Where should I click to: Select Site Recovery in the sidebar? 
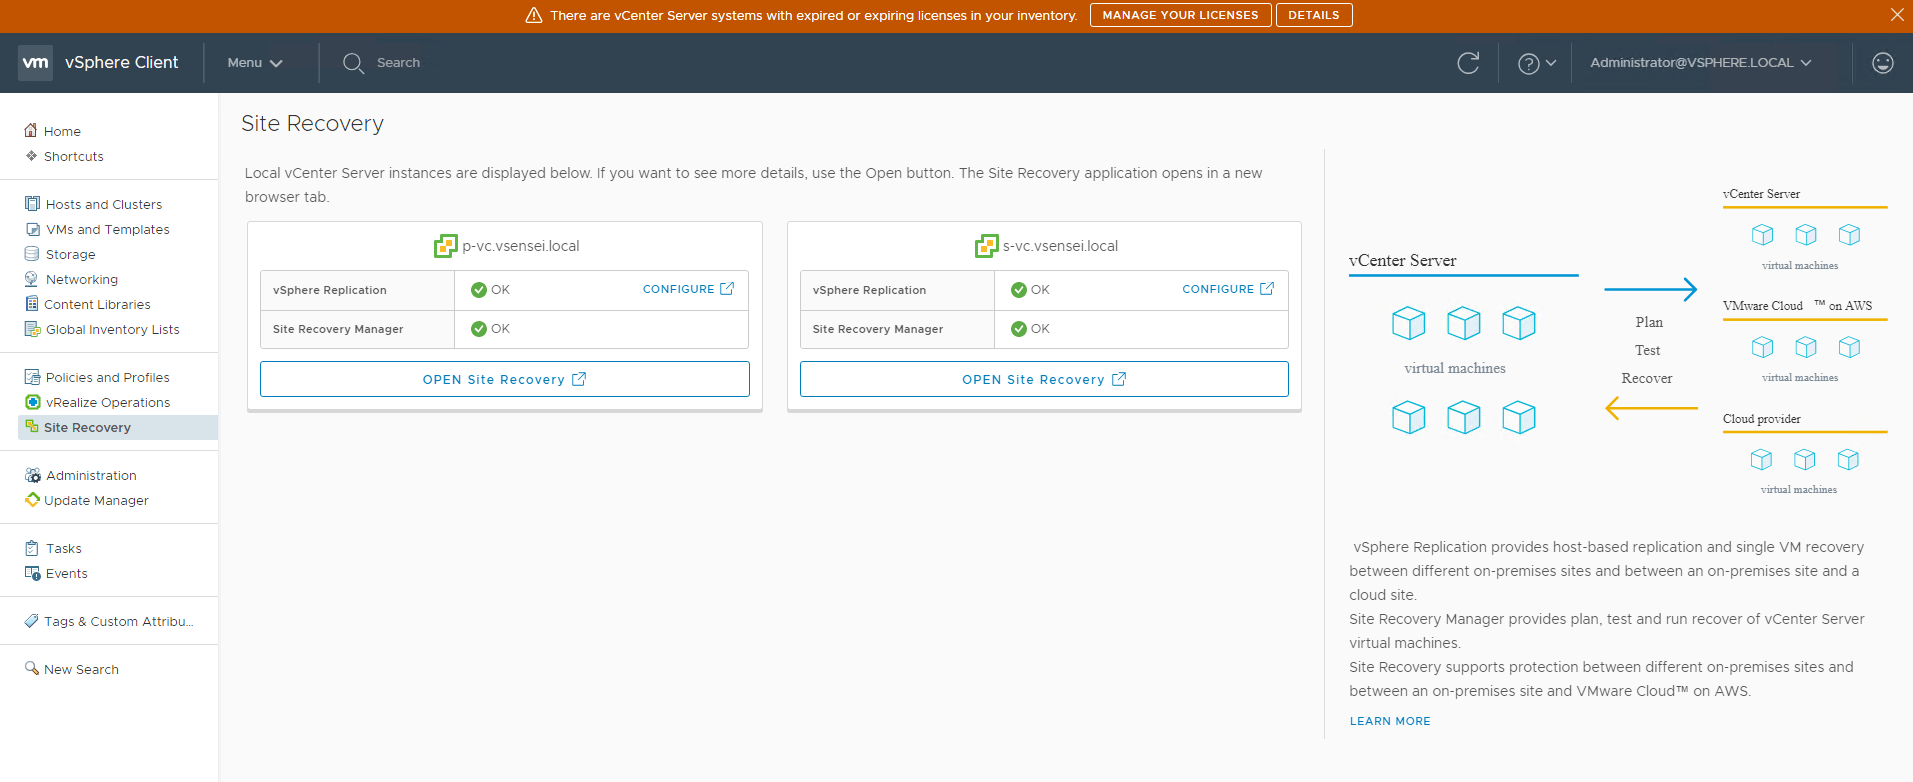87,428
